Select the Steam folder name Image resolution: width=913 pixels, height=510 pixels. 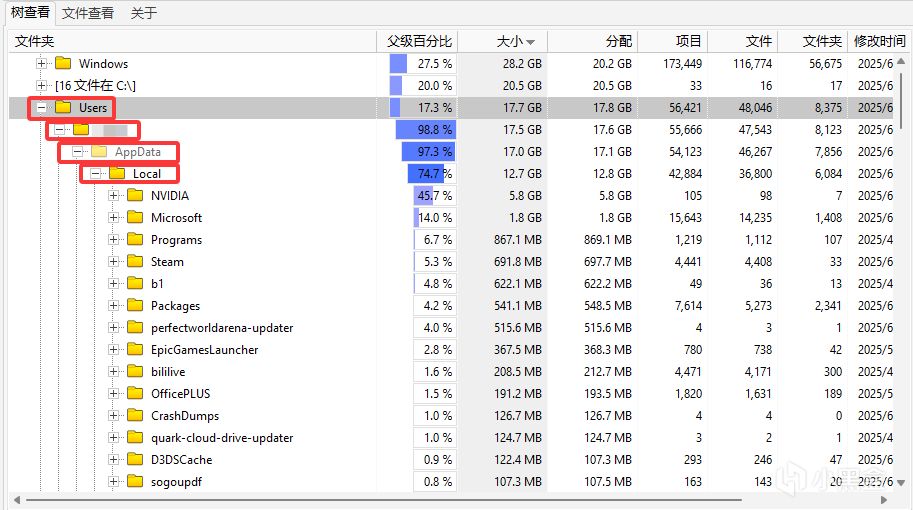point(167,262)
